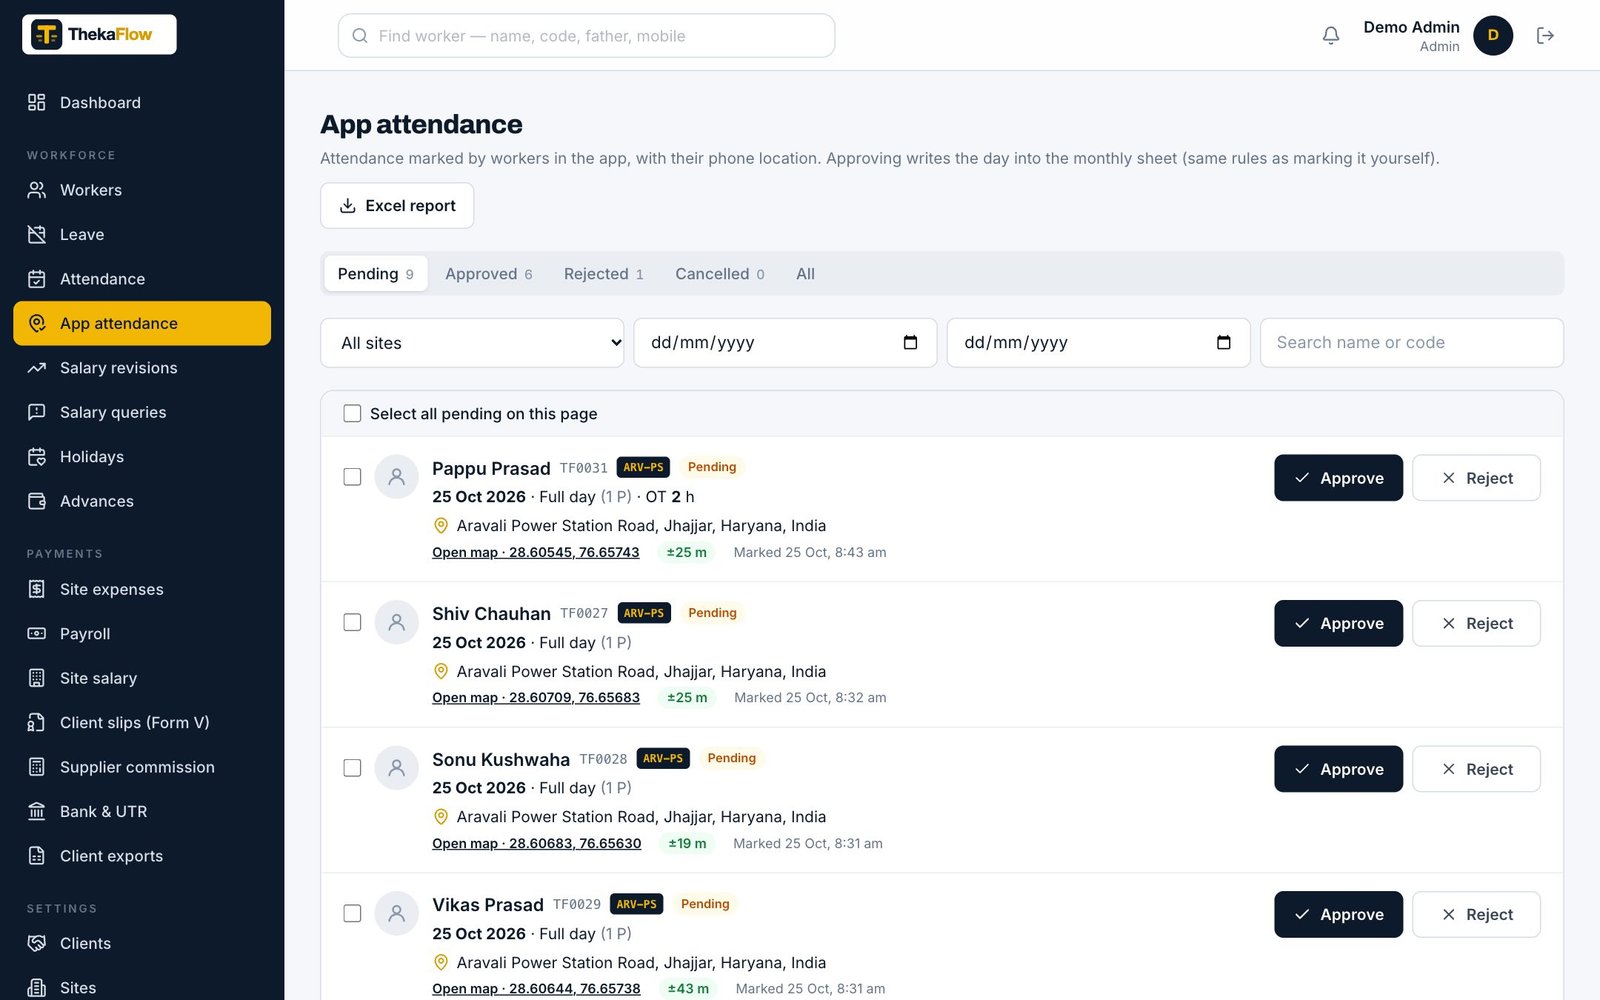Click the Demo Admin avatar circle
Viewport: 1600px width, 1000px height.
pos(1493,36)
